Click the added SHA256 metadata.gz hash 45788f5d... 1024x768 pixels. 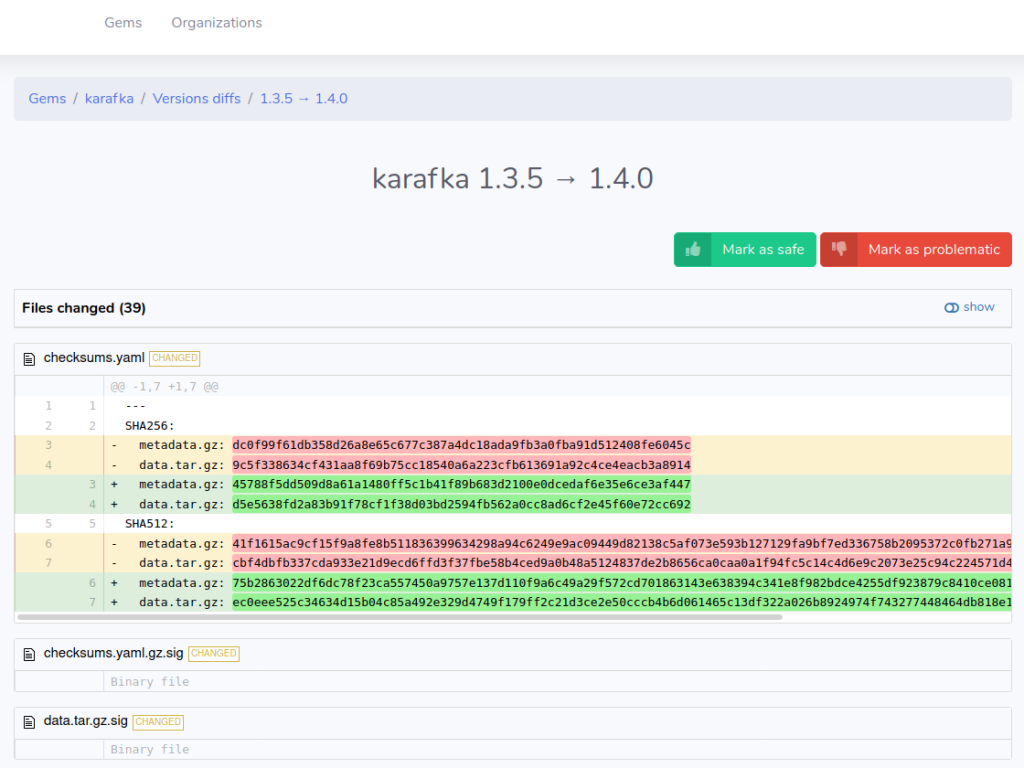tap(461, 485)
